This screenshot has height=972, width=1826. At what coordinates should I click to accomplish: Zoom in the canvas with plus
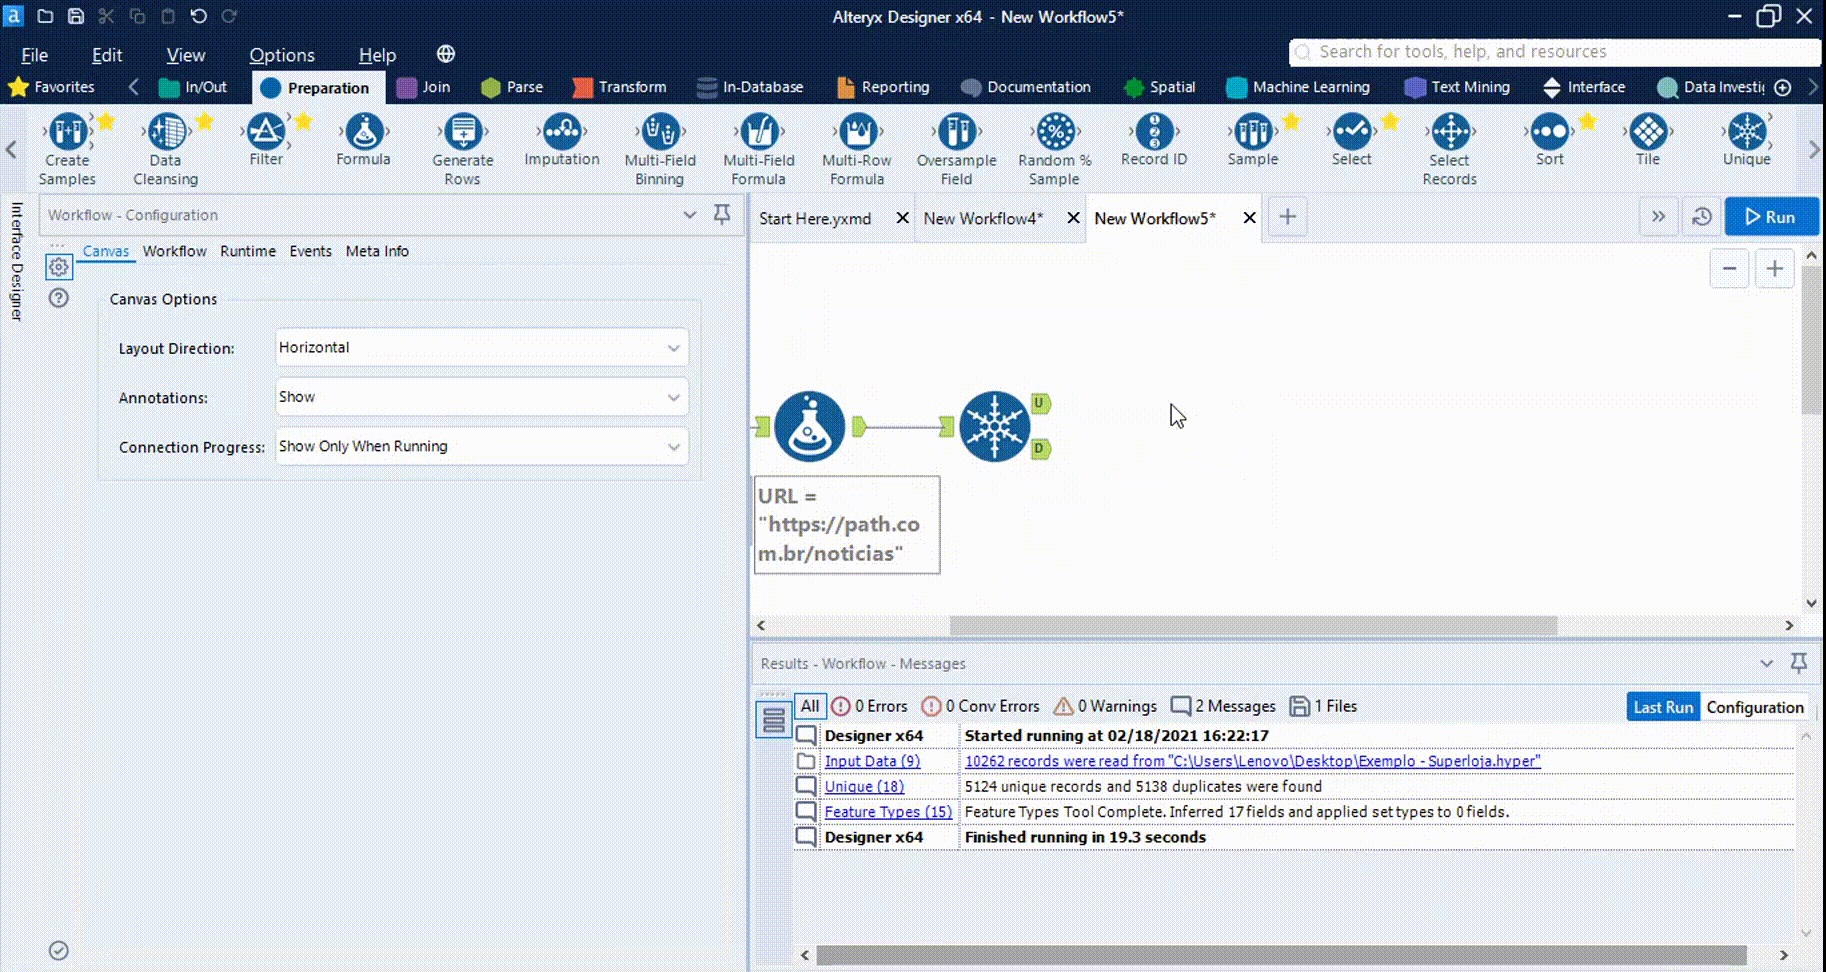1775,269
